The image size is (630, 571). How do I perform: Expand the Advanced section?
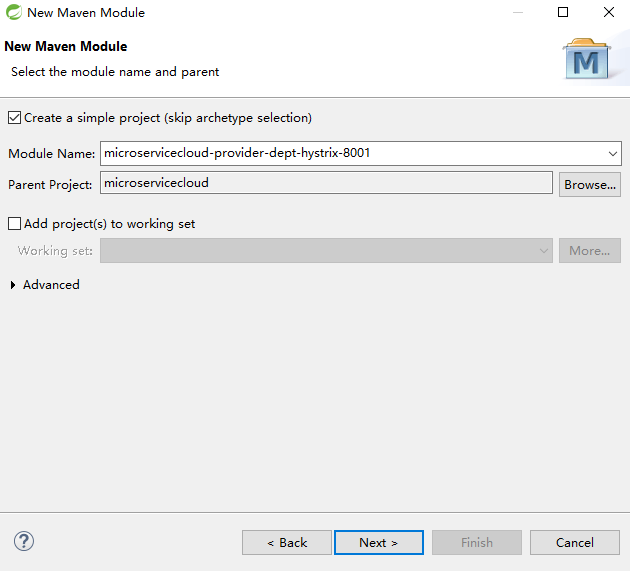pos(13,285)
